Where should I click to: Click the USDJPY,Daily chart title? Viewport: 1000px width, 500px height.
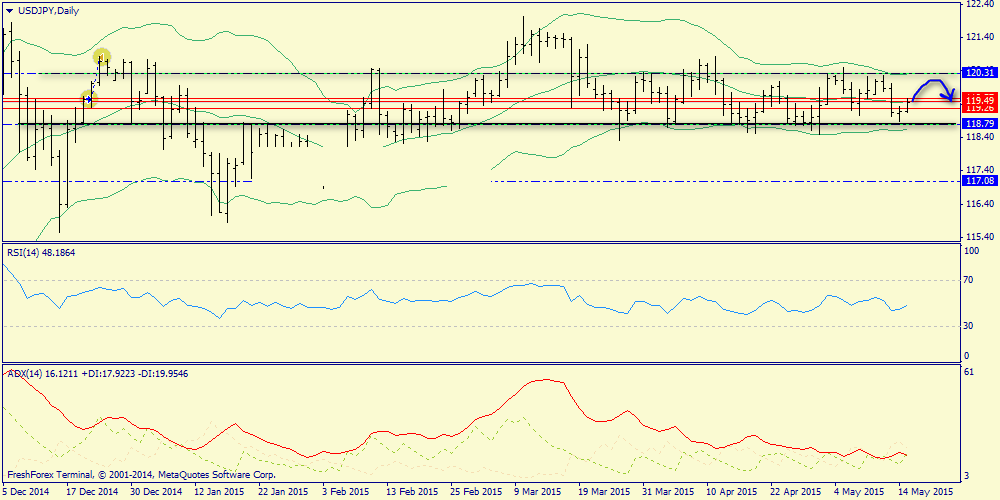(48, 10)
